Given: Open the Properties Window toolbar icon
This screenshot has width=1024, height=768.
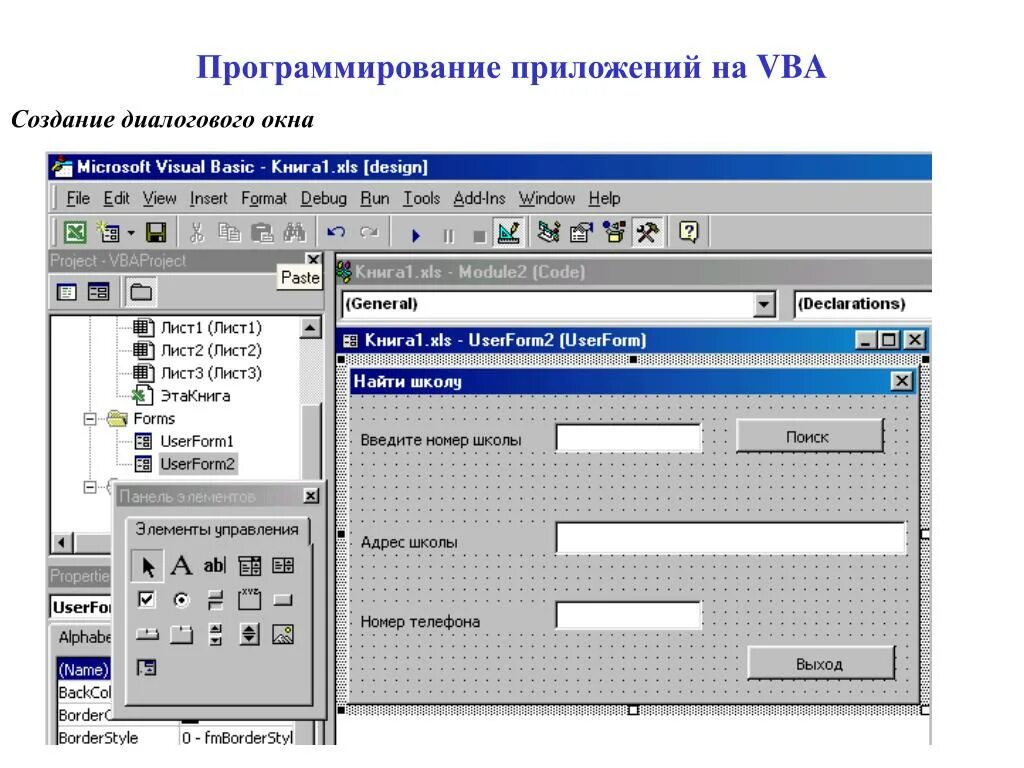Looking at the screenshot, I should (581, 232).
